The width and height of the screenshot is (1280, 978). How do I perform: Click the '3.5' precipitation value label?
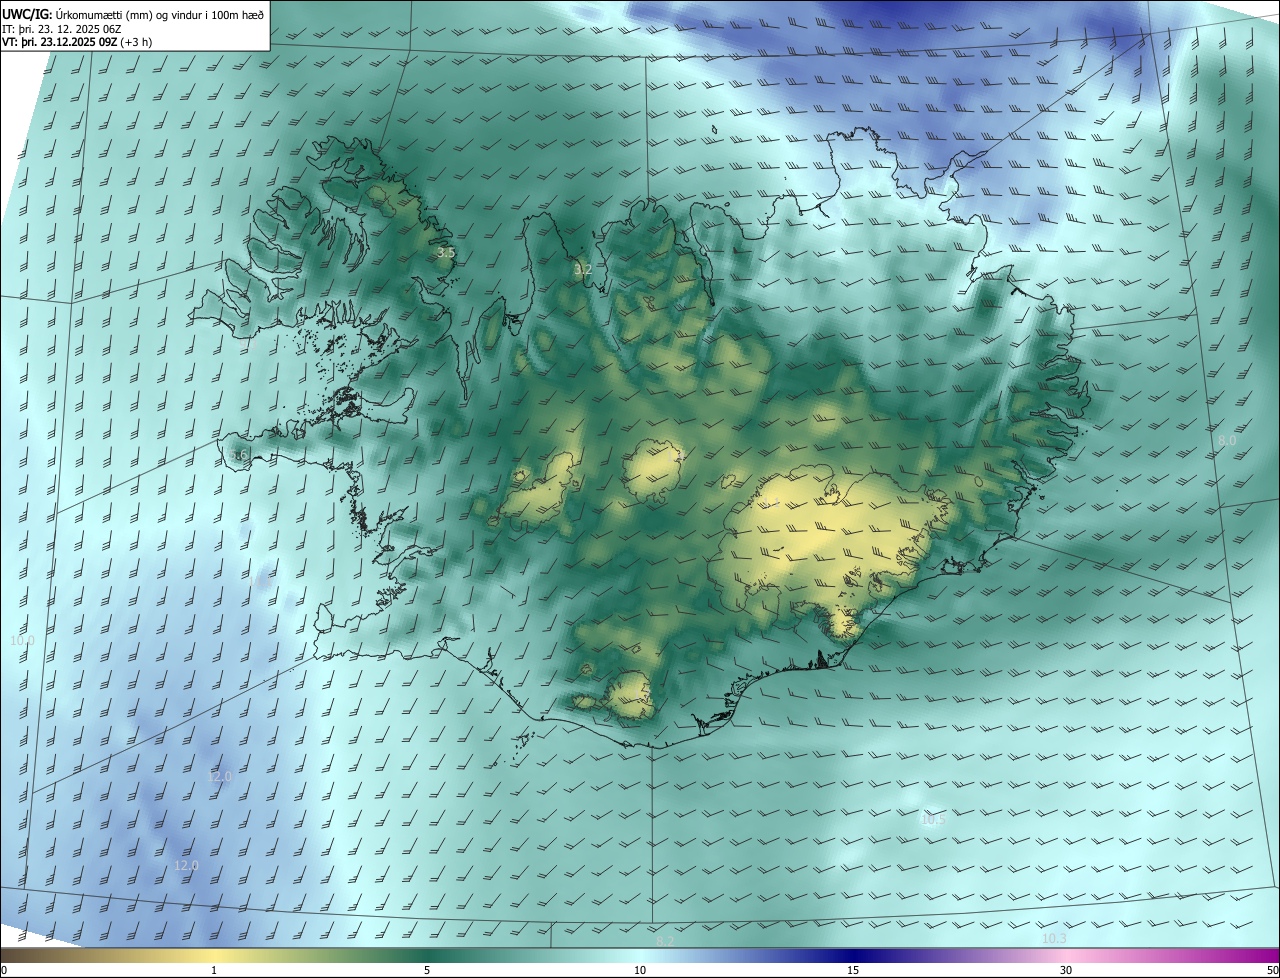pyautogui.click(x=446, y=253)
